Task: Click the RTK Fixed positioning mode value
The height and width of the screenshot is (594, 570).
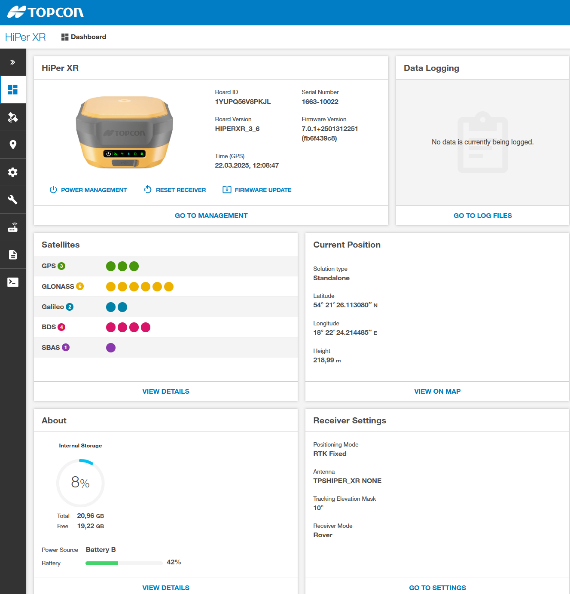Action: pyautogui.click(x=330, y=454)
